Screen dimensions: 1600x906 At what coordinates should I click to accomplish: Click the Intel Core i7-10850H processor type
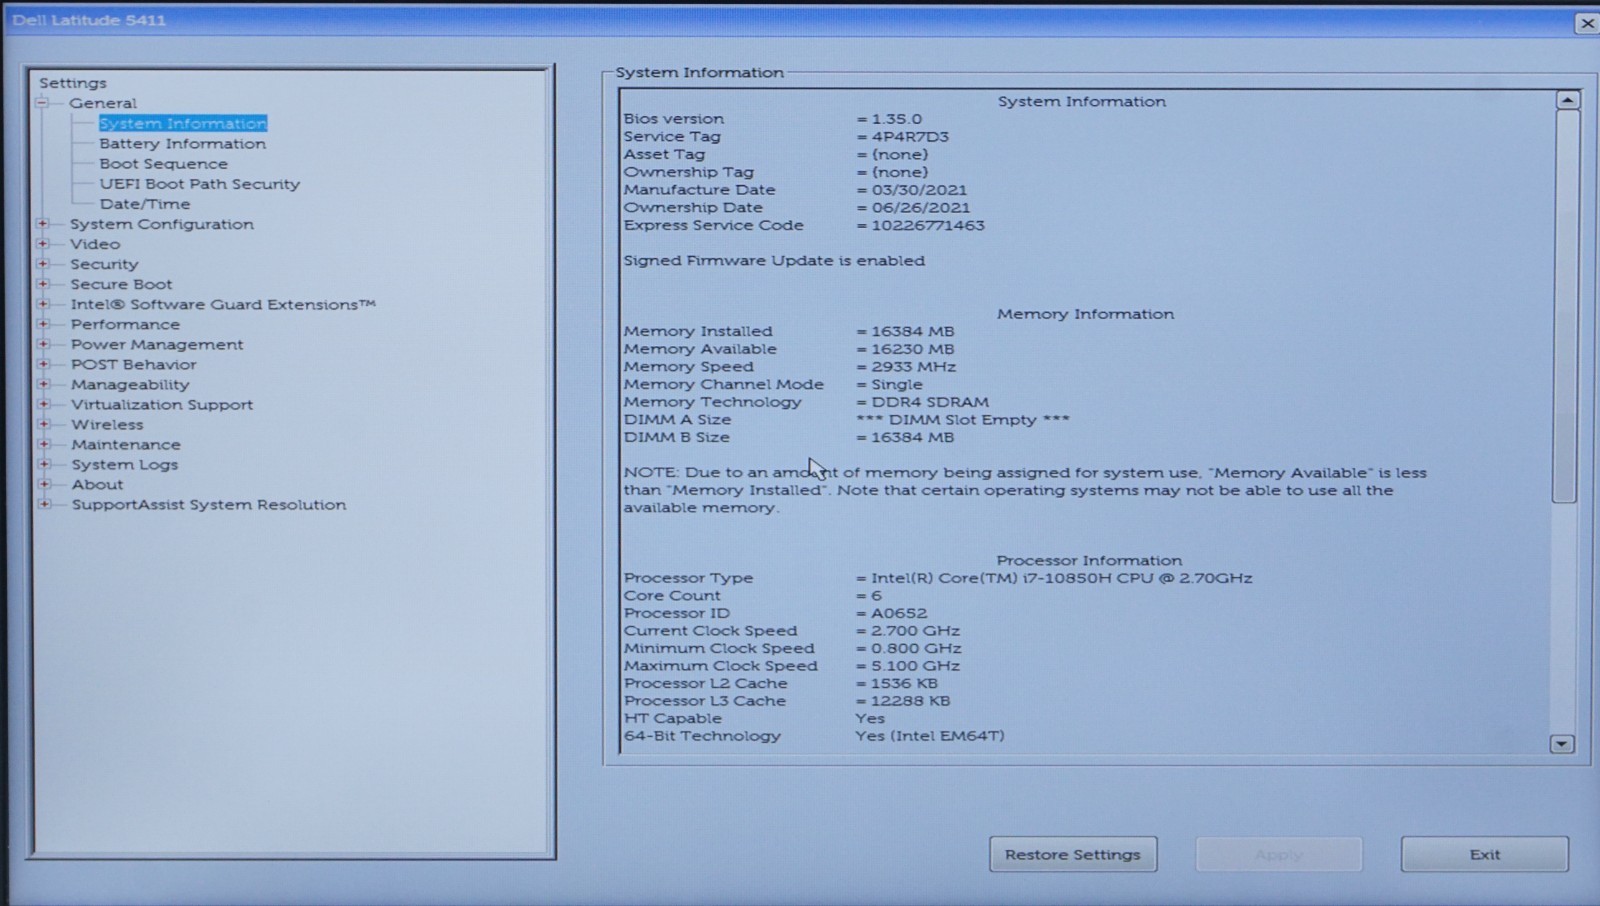pyautogui.click(x=1062, y=578)
